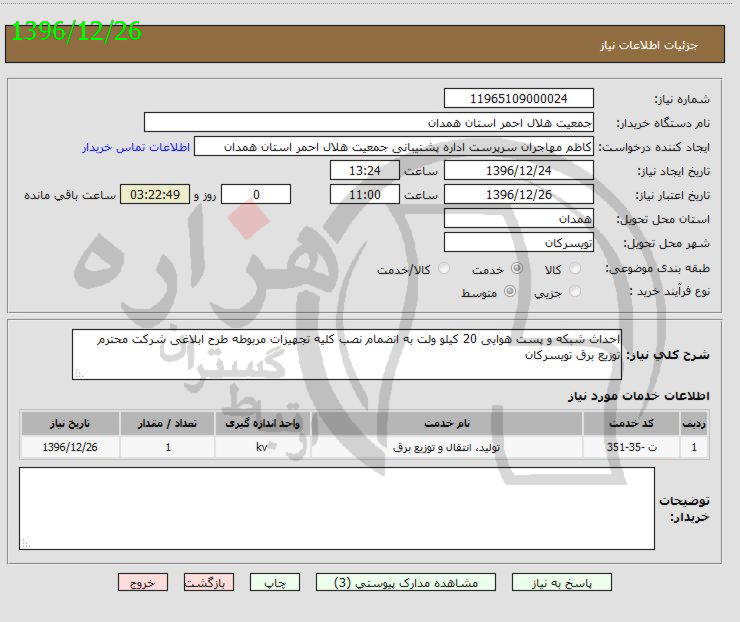The height and width of the screenshot is (622, 740).
Task: Click the شهر محل تحویل field
Action: click(x=518, y=242)
